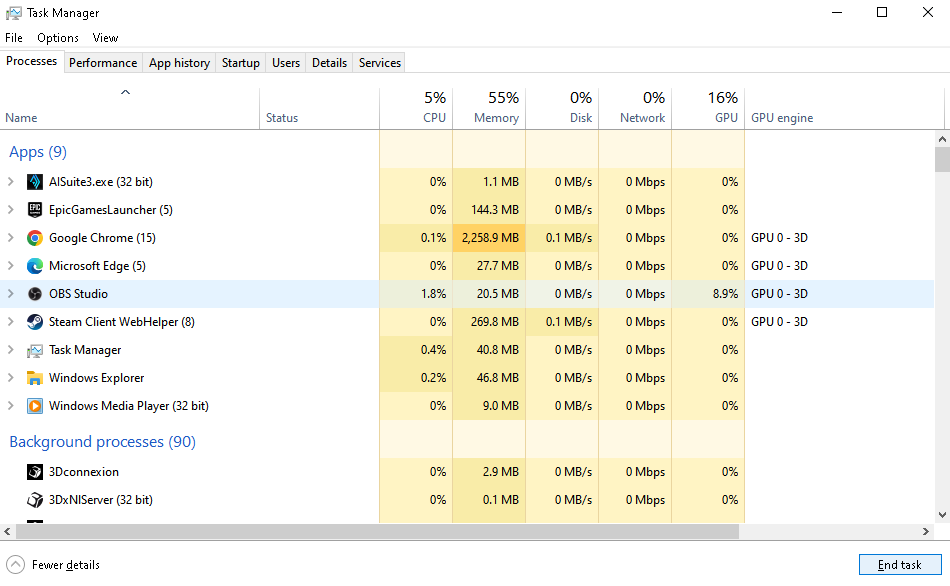Click the vertical scrollbar thumb
The image size is (950, 586).
942,159
